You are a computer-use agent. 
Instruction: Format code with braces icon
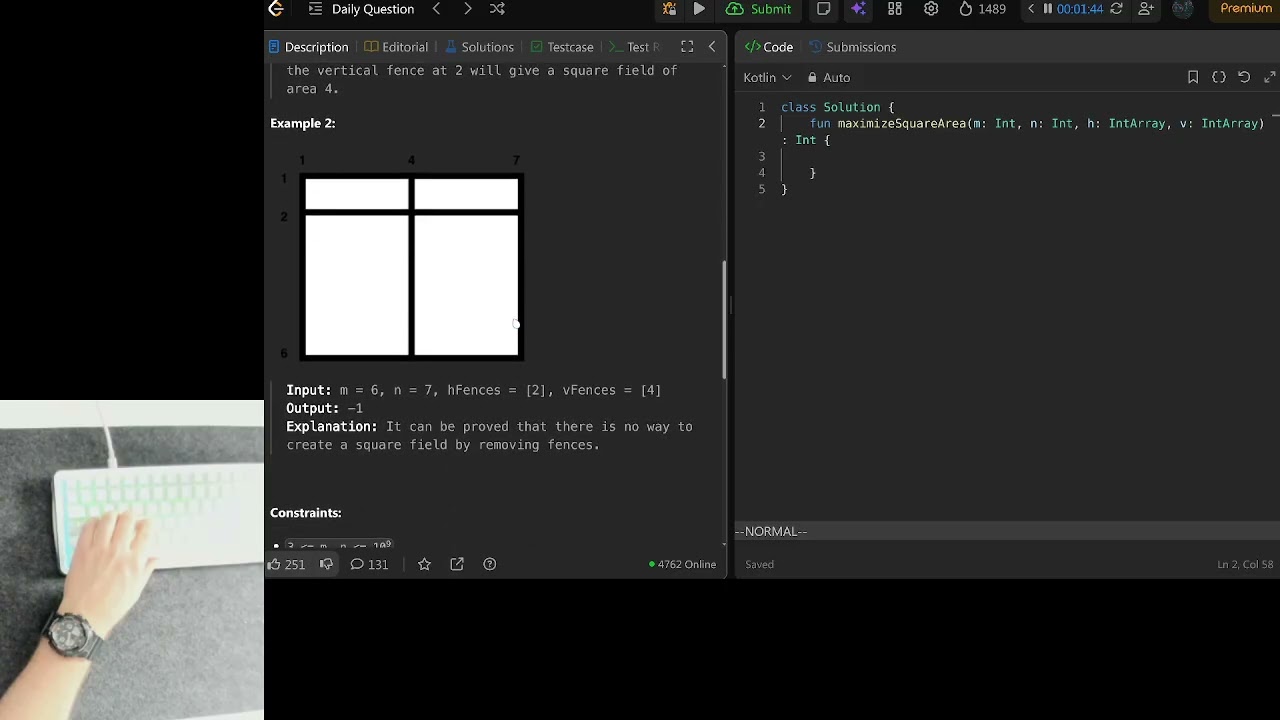pyautogui.click(x=1219, y=77)
